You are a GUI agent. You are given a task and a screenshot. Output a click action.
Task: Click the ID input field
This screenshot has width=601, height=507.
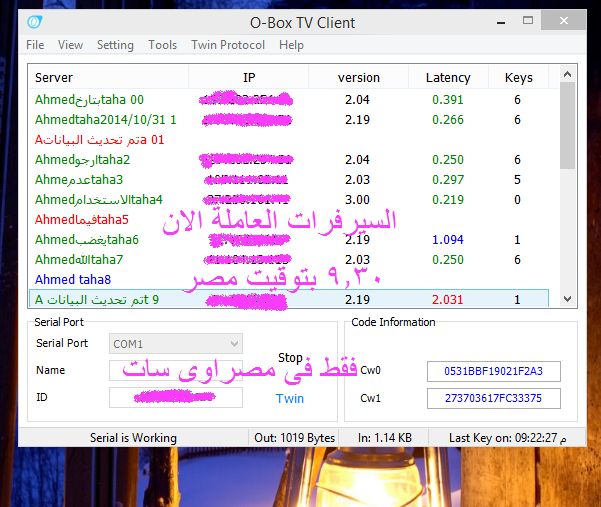176,397
